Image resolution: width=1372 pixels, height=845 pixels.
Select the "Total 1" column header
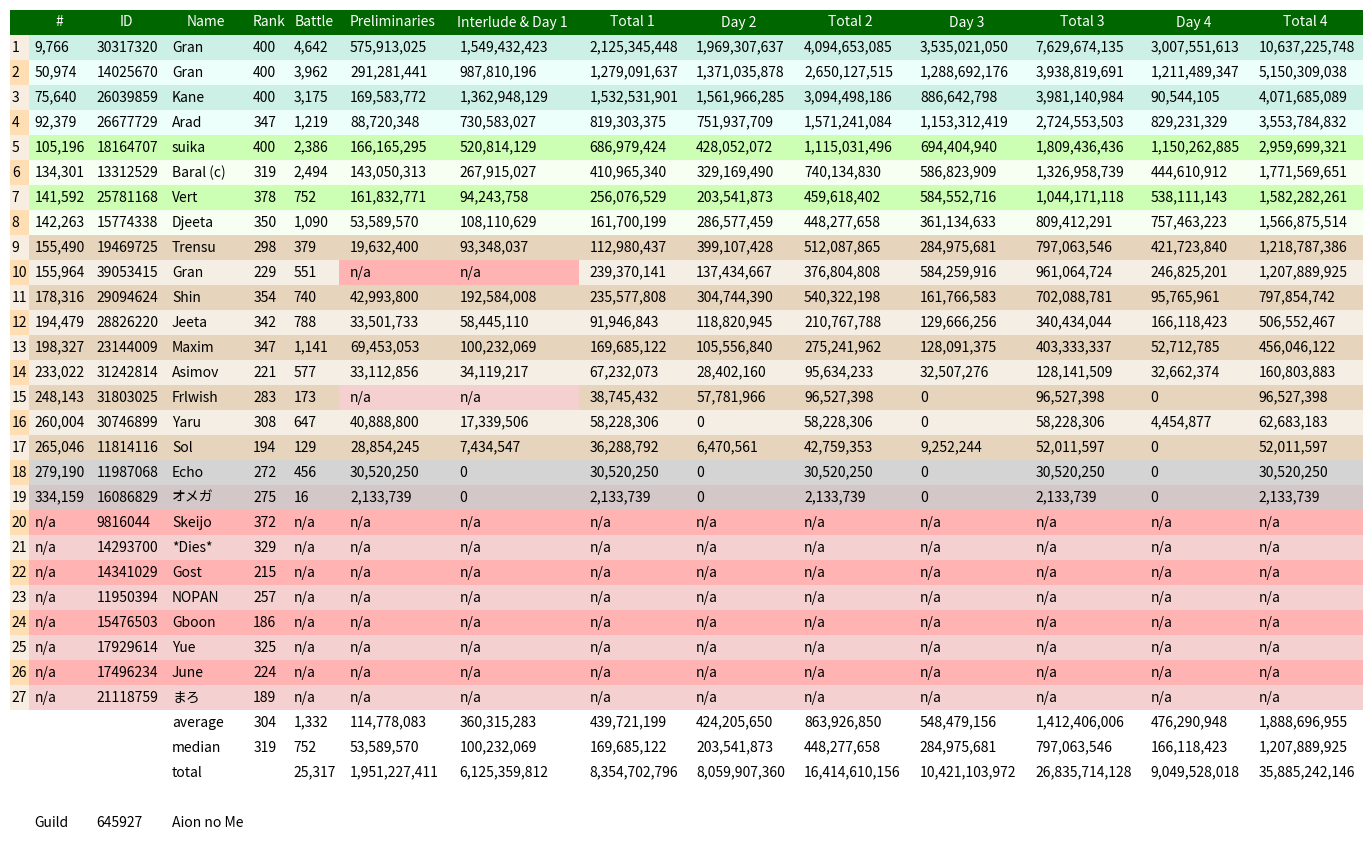pos(632,21)
